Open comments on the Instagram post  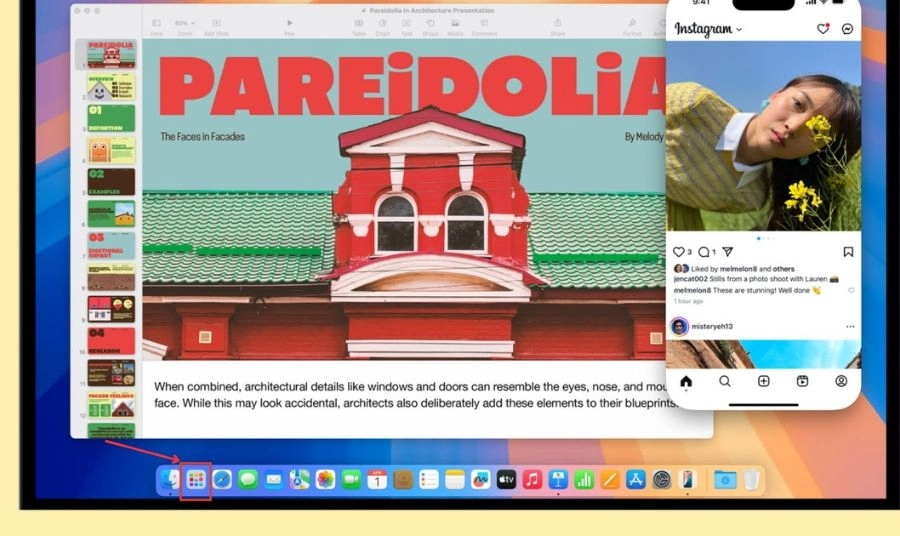coord(704,252)
